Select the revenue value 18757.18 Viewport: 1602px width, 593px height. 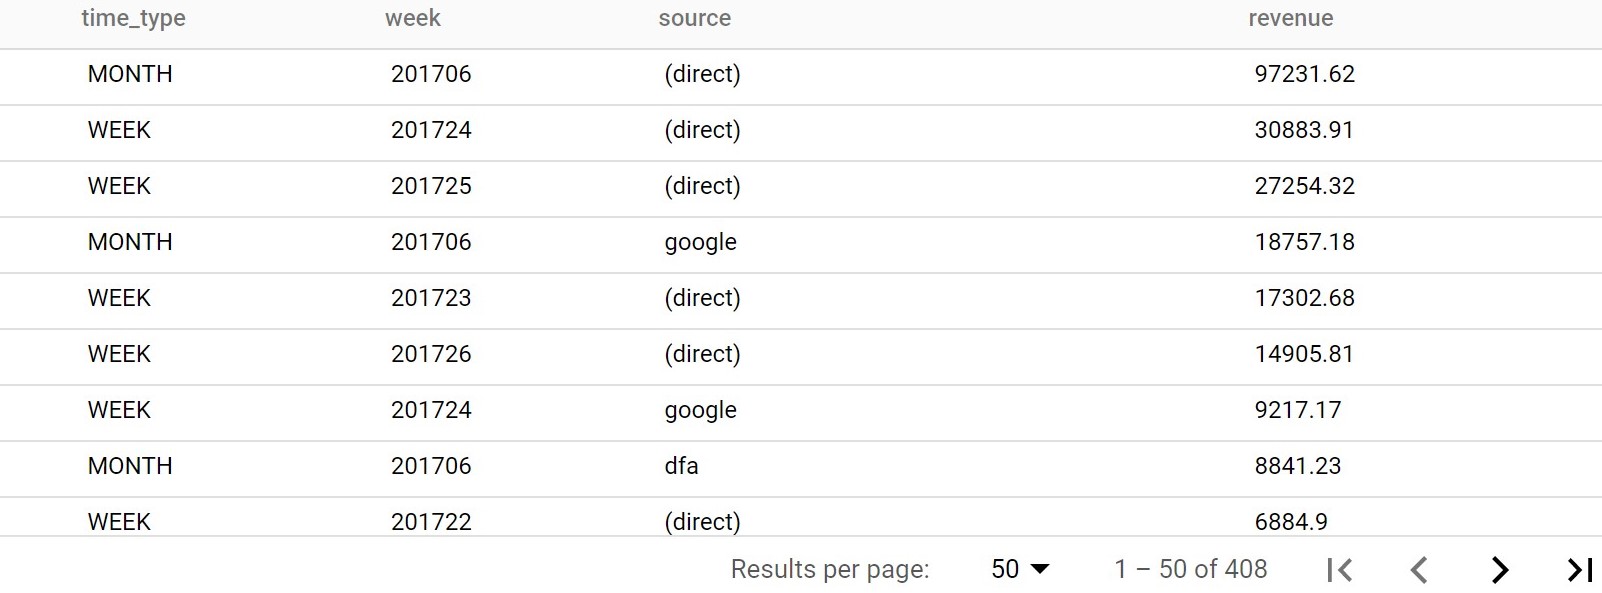pyautogui.click(x=1305, y=242)
